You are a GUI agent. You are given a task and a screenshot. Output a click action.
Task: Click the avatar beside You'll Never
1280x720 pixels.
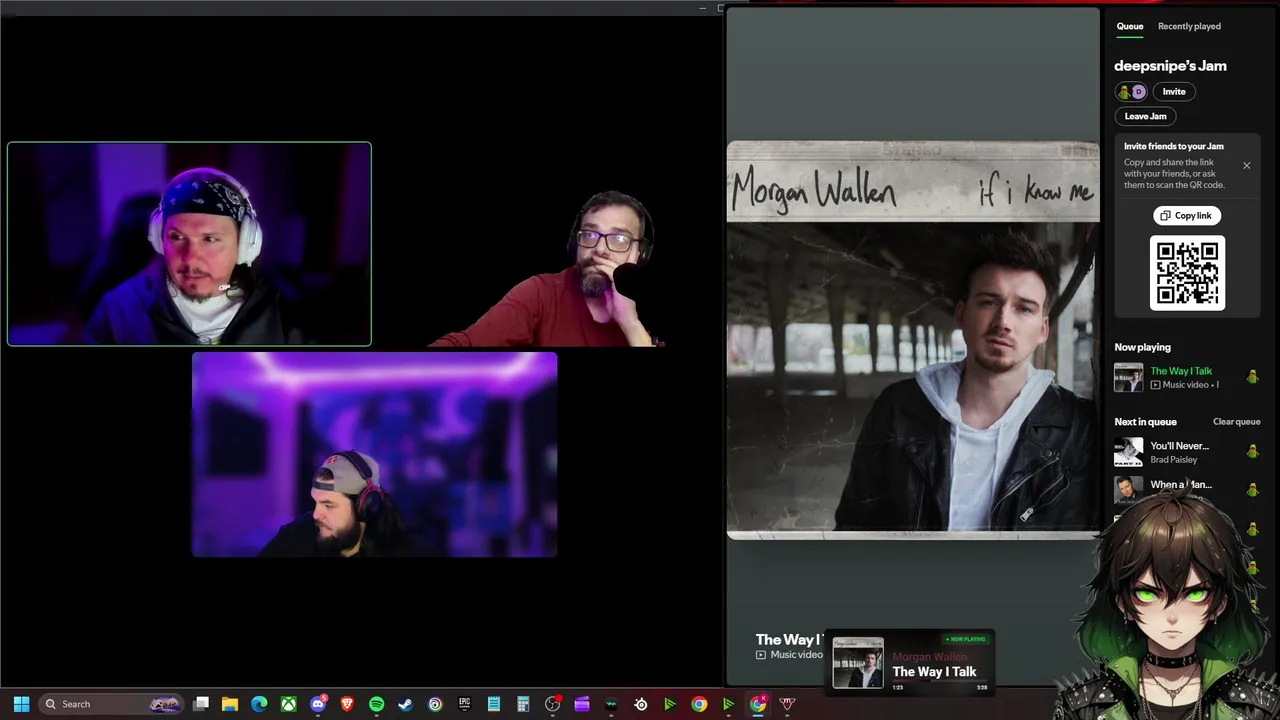click(x=1252, y=452)
